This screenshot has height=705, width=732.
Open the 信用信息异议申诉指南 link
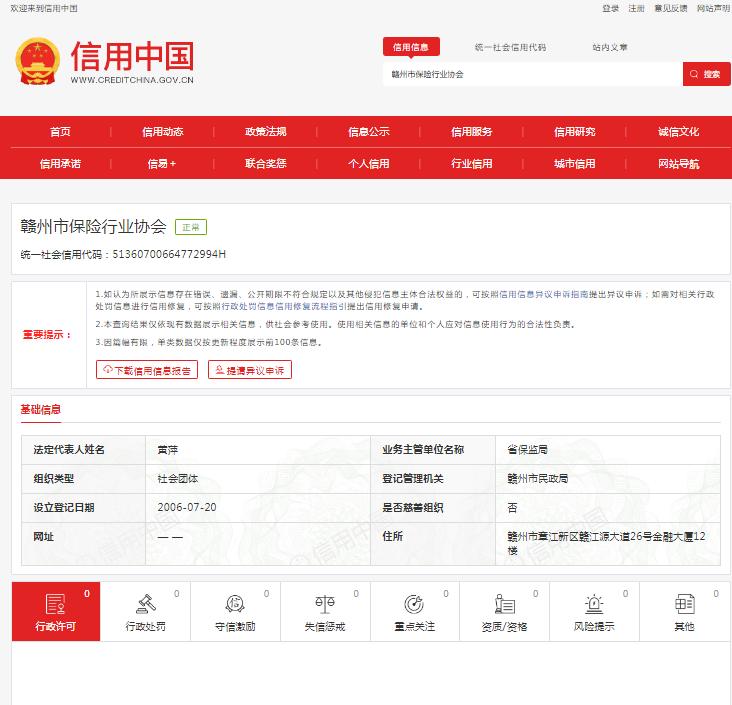point(544,294)
